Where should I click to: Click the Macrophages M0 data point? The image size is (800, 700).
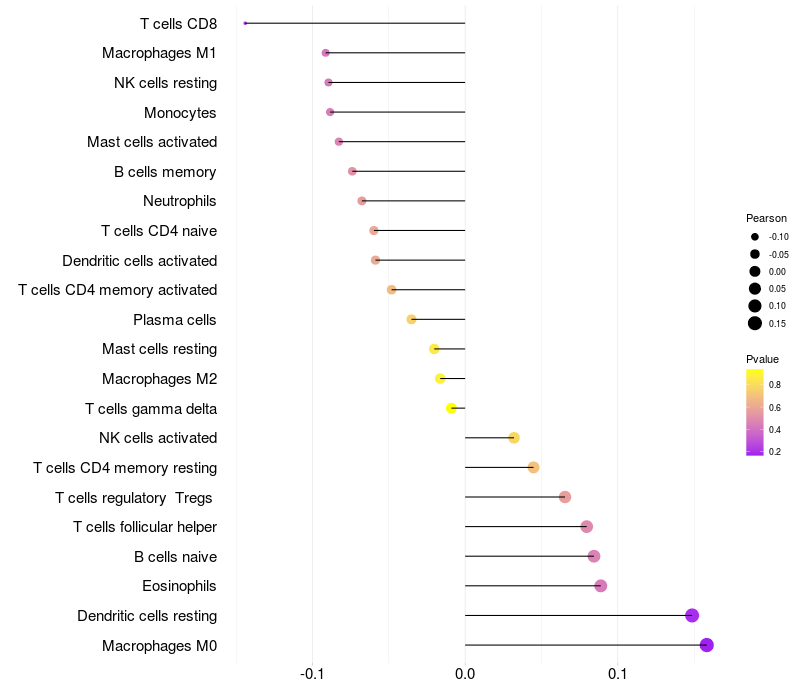pyautogui.click(x=706, y=645)
